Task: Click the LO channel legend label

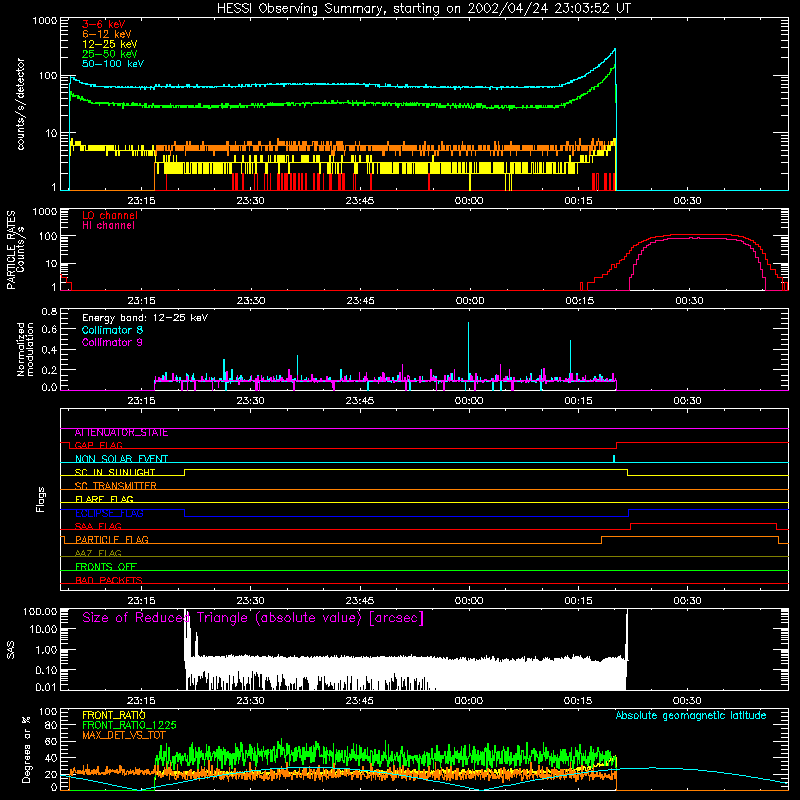Action: [110, 215]
